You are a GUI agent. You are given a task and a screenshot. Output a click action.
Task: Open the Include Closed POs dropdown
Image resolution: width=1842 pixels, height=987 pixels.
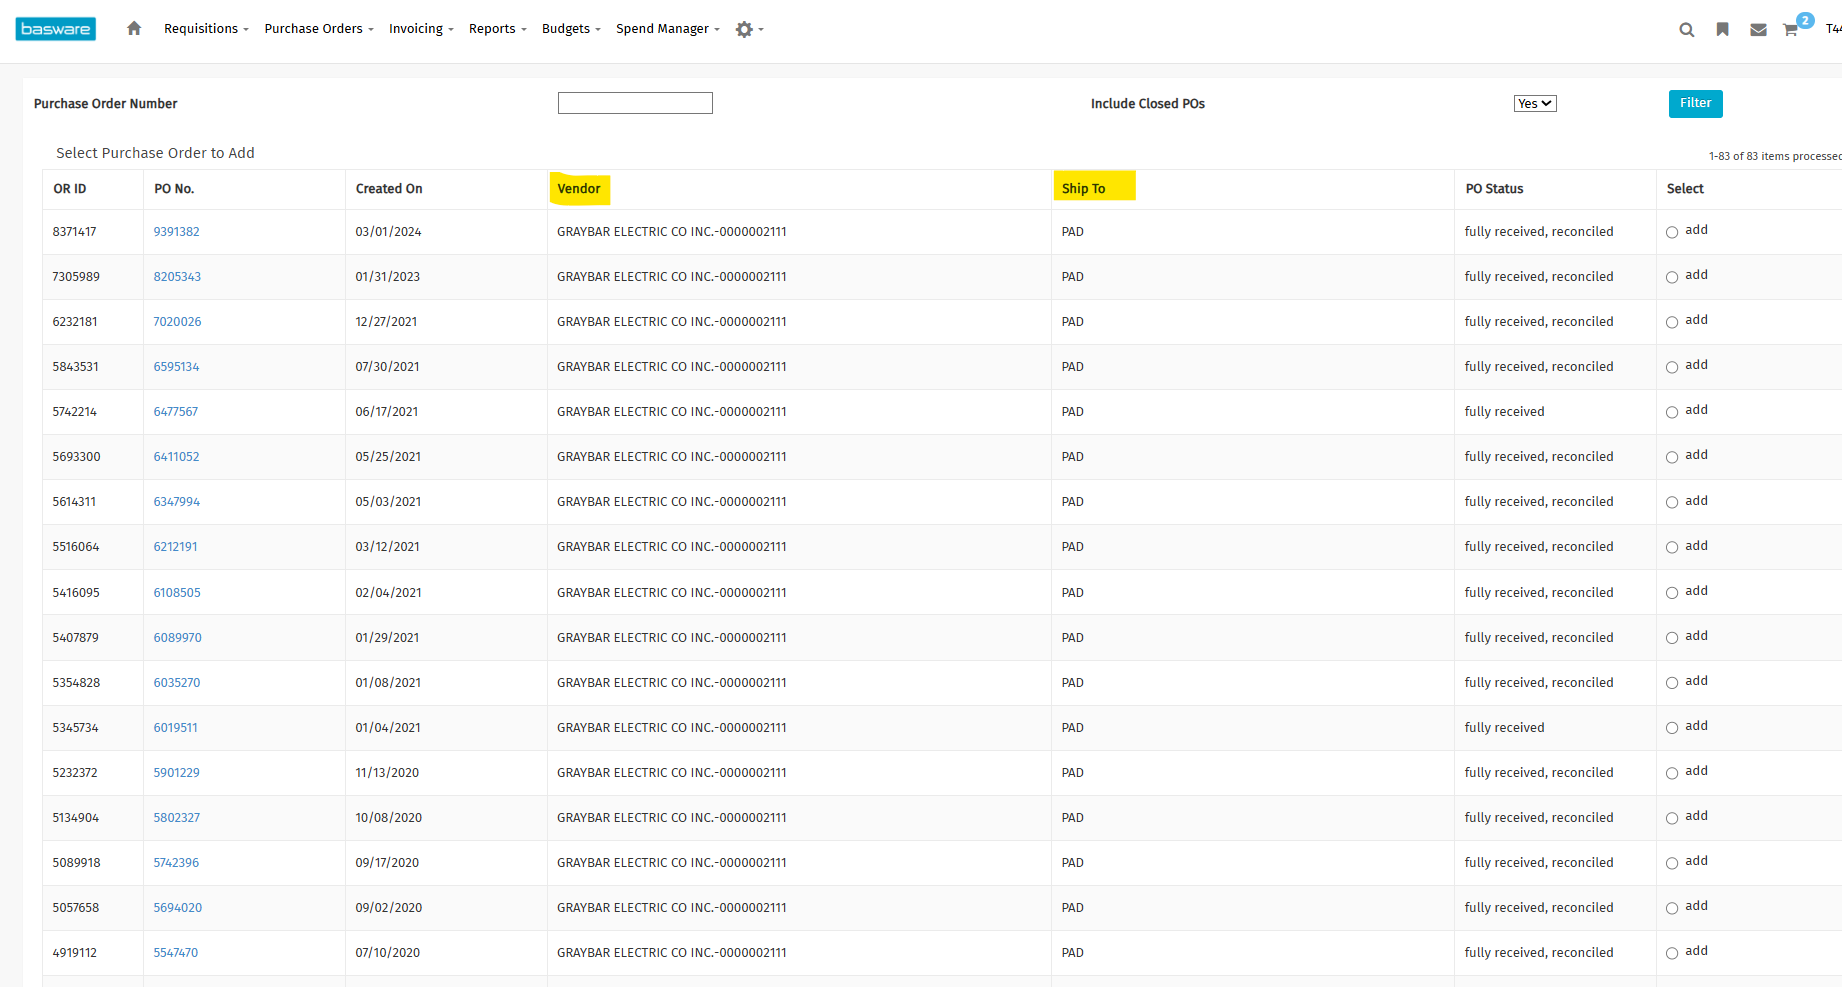point(1535,104)
